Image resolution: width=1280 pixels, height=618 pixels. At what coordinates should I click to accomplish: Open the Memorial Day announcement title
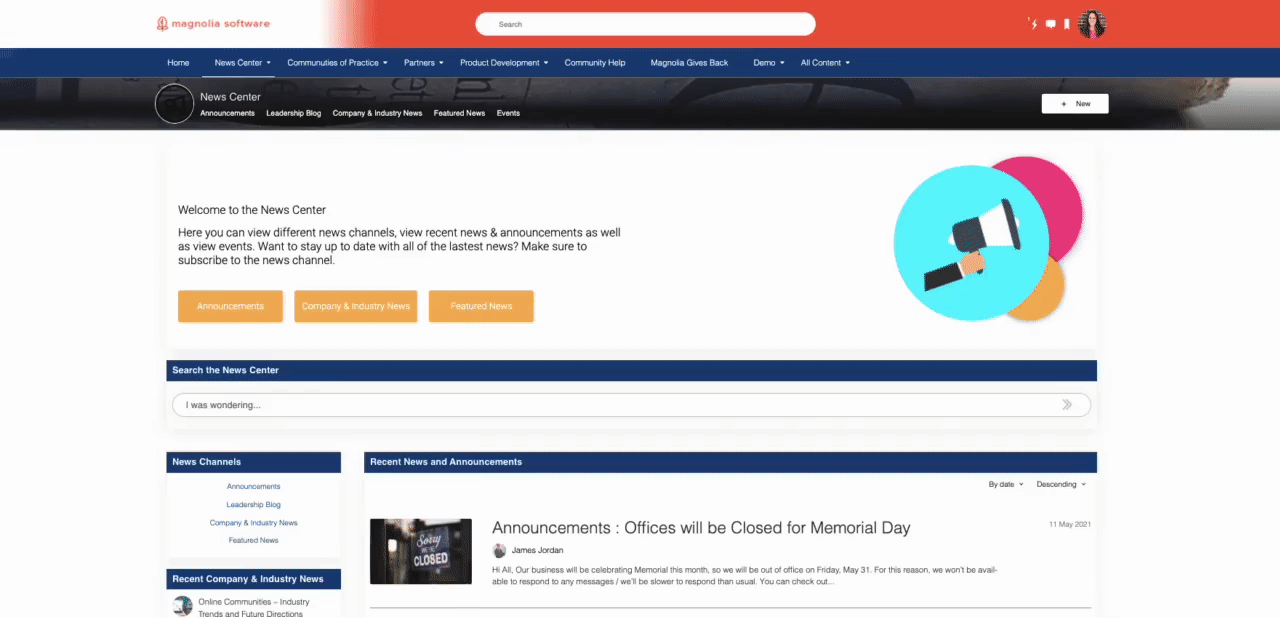[x=701, y=528]
